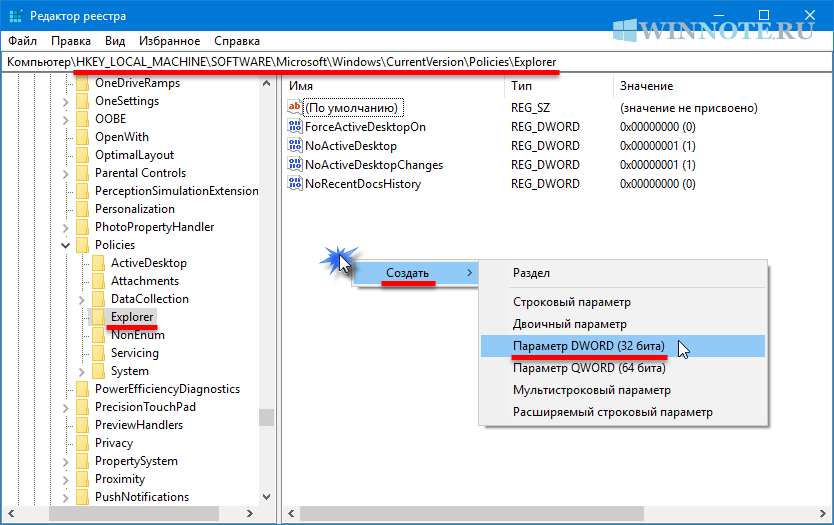This screenshot has height=525, width=834.
Task: Expand the OOBE tree node
Action: (65, 120)
